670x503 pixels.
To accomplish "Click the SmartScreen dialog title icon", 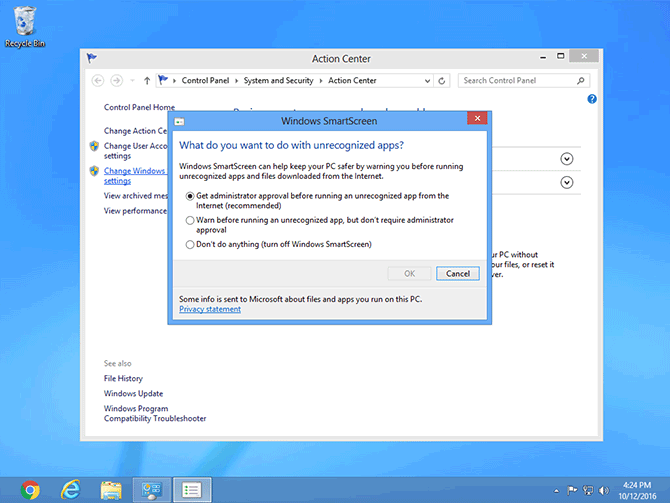I will 179,122.
